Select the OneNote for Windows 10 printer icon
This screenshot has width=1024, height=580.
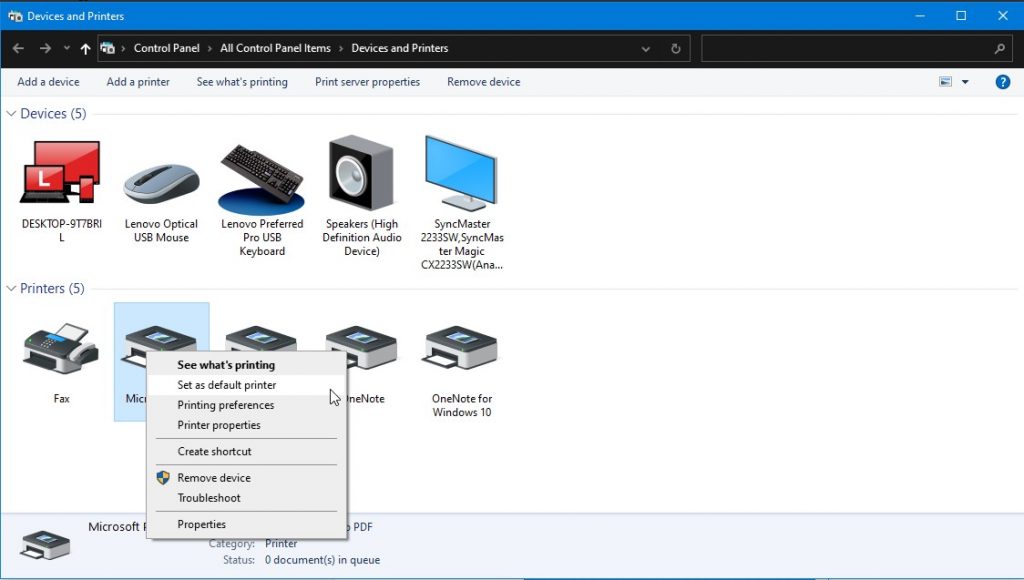point(461,347)
